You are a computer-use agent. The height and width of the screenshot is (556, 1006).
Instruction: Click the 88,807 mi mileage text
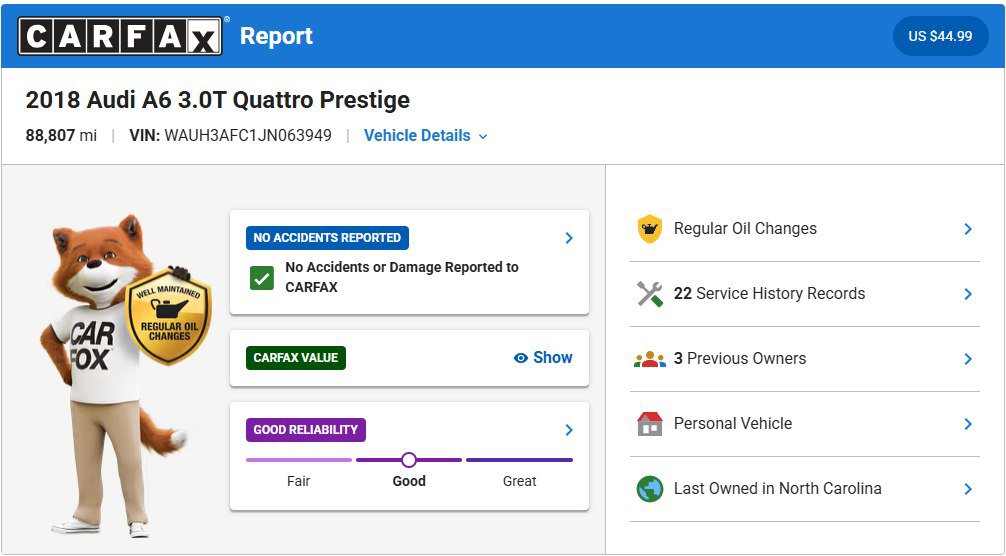click(61, 136)
